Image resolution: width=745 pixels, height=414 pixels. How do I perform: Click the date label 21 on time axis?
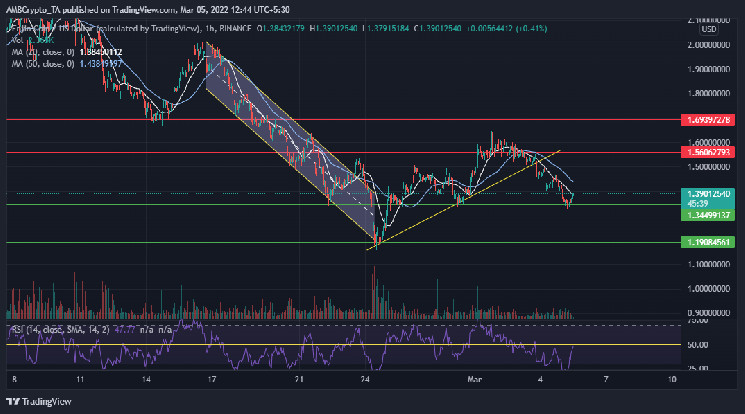[299, 379]
